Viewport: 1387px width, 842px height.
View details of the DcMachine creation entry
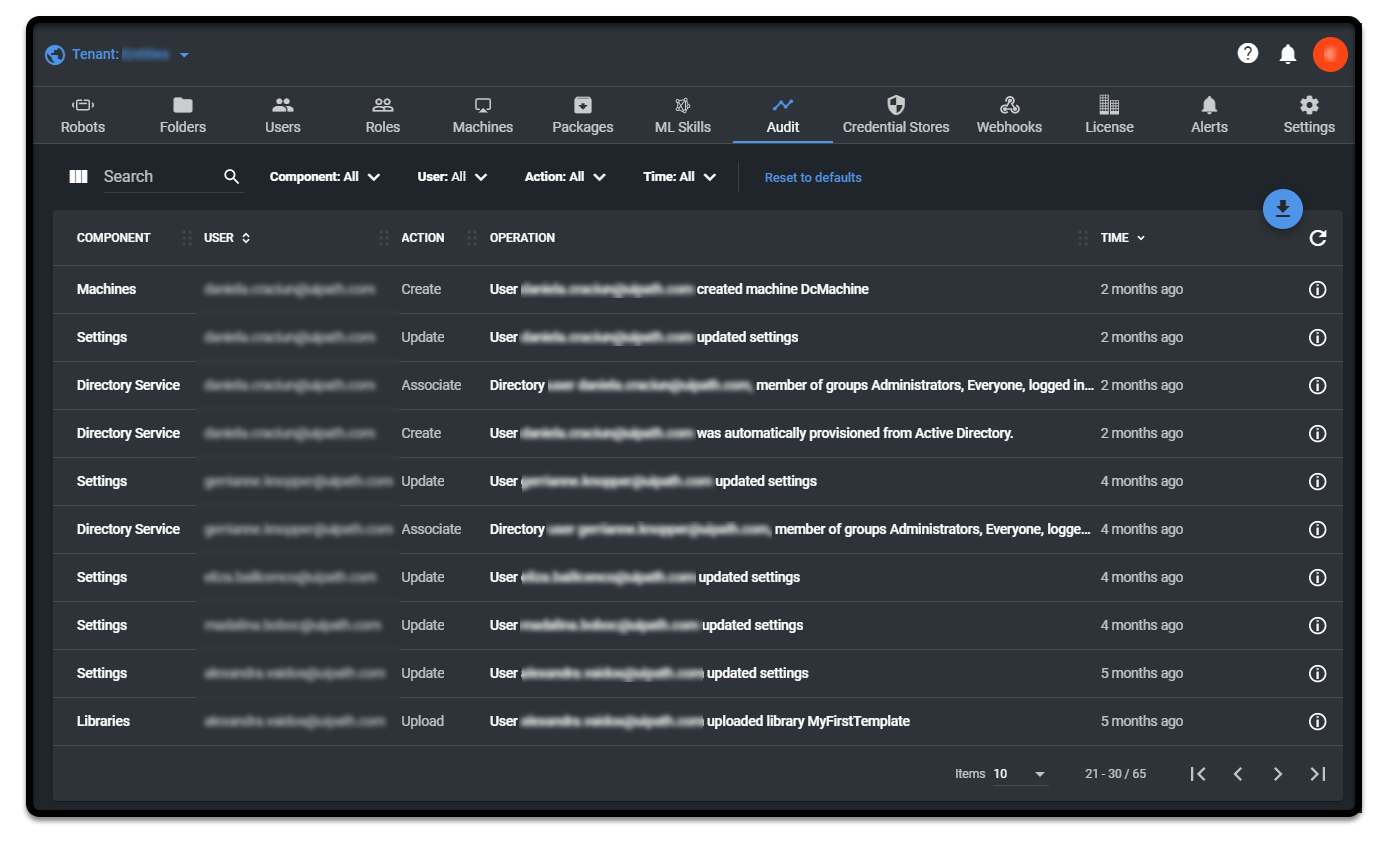click(1317, 289)
